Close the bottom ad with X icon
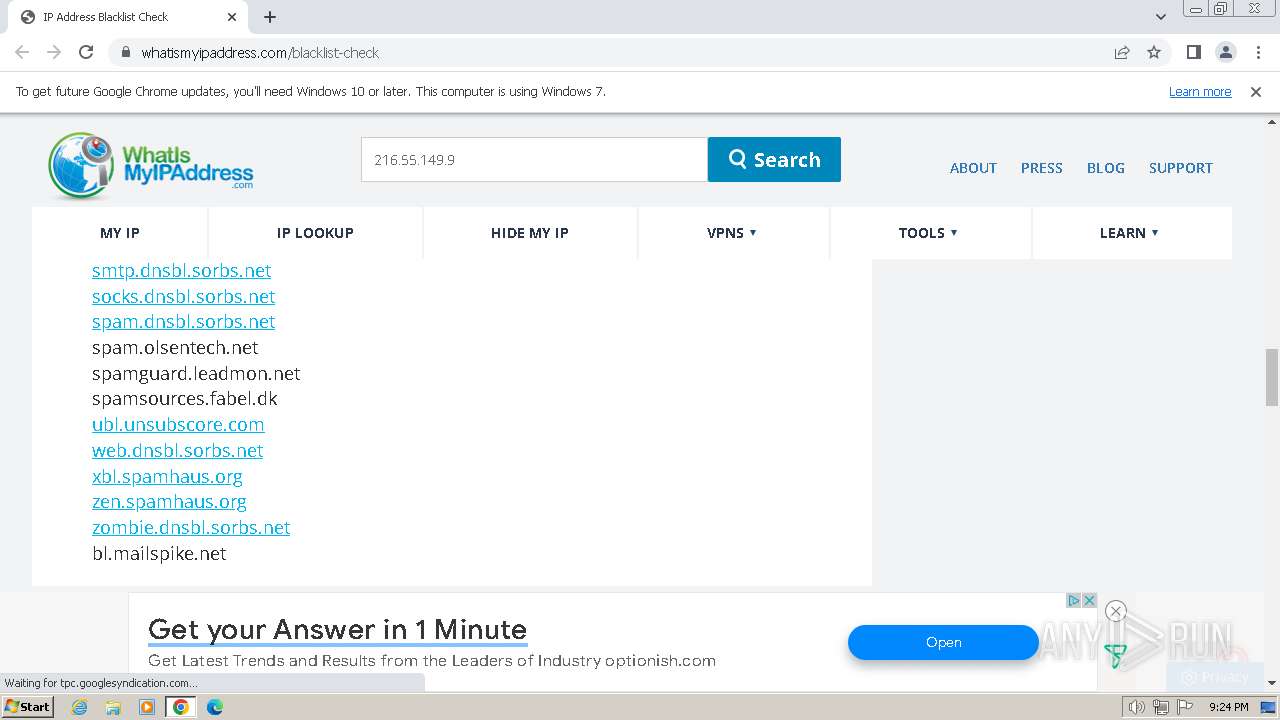 [1089, 600]
